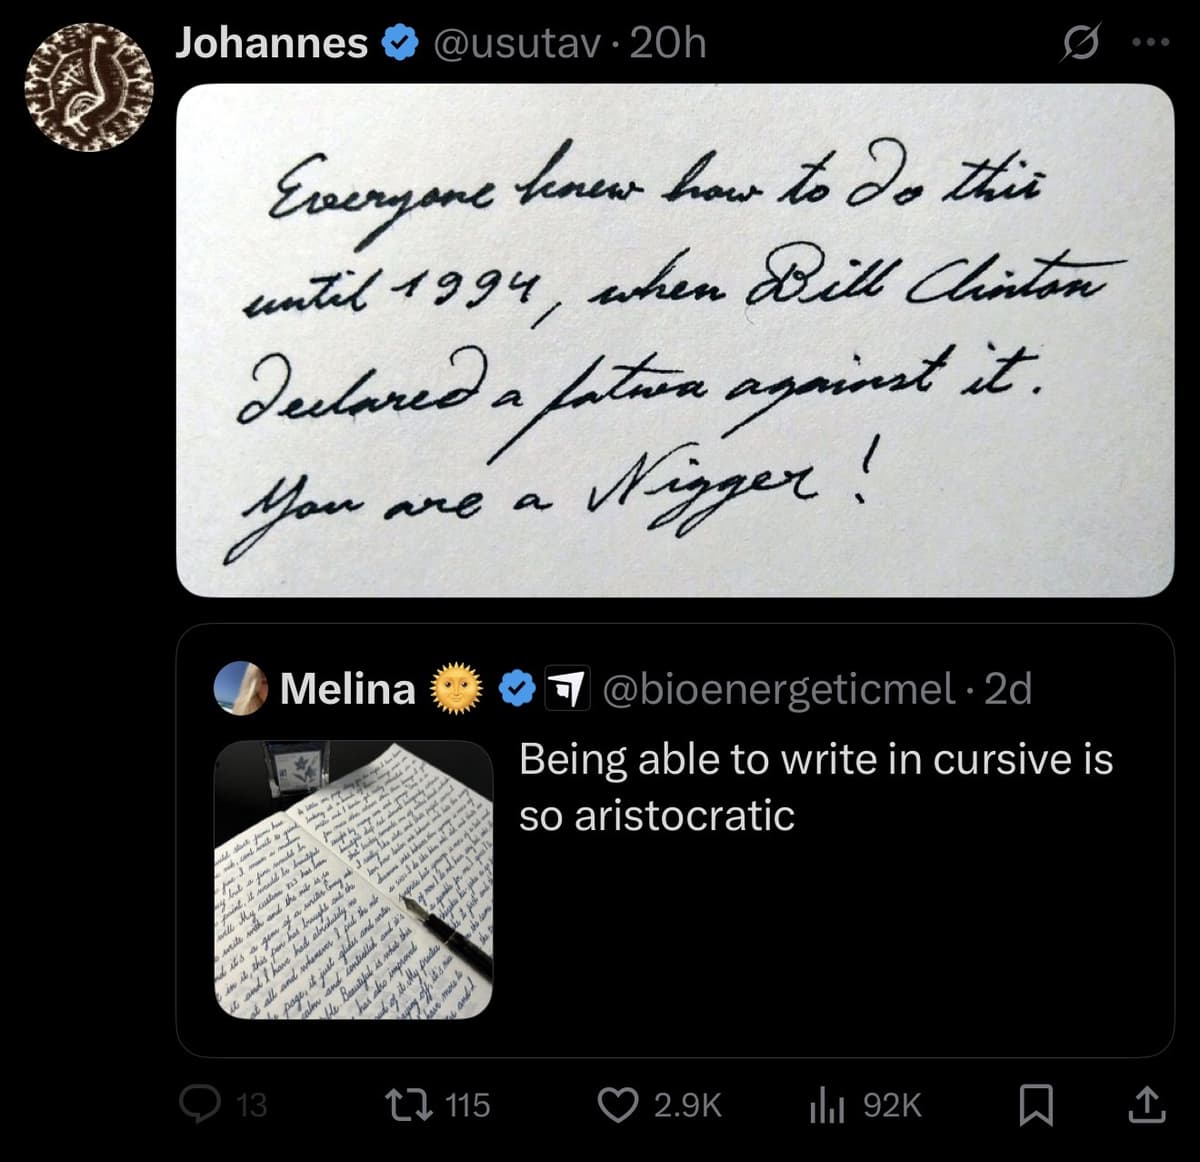Viewport: 1200px width, 1162px height.
Task: Click the blue verified badge beside Johannes
Action: tap(401, 44)
